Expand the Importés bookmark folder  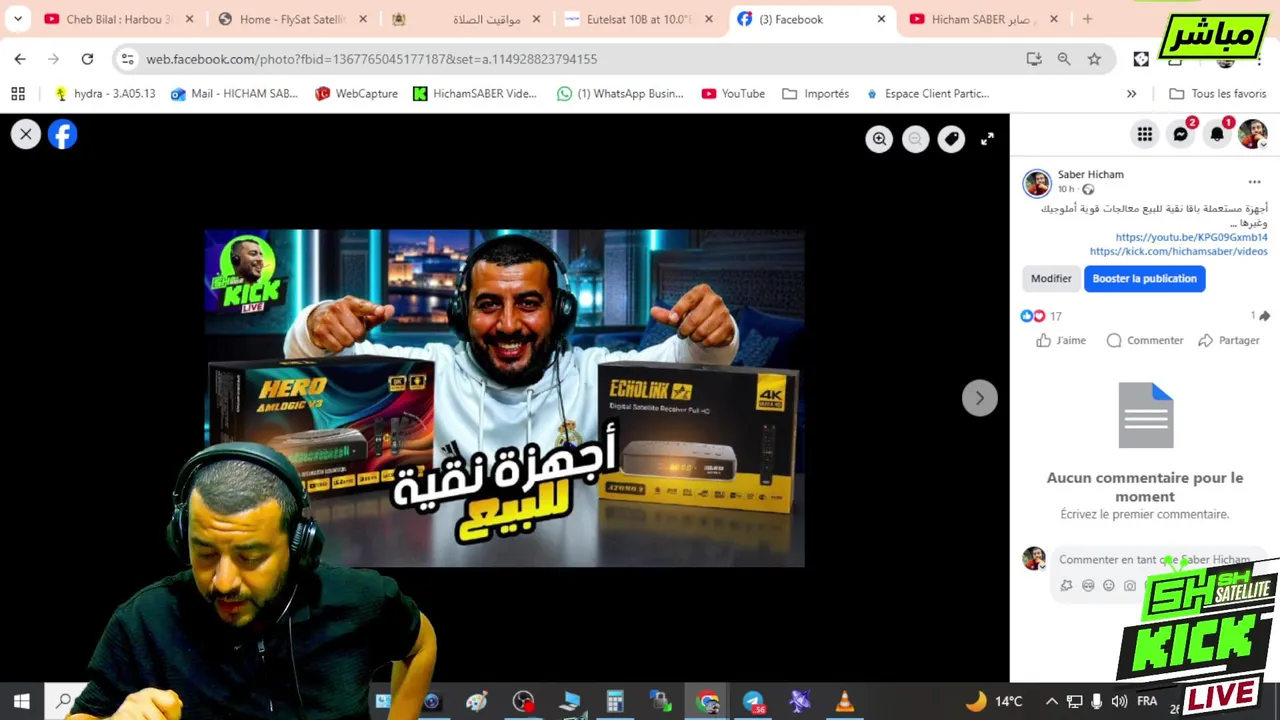[816, 93]
